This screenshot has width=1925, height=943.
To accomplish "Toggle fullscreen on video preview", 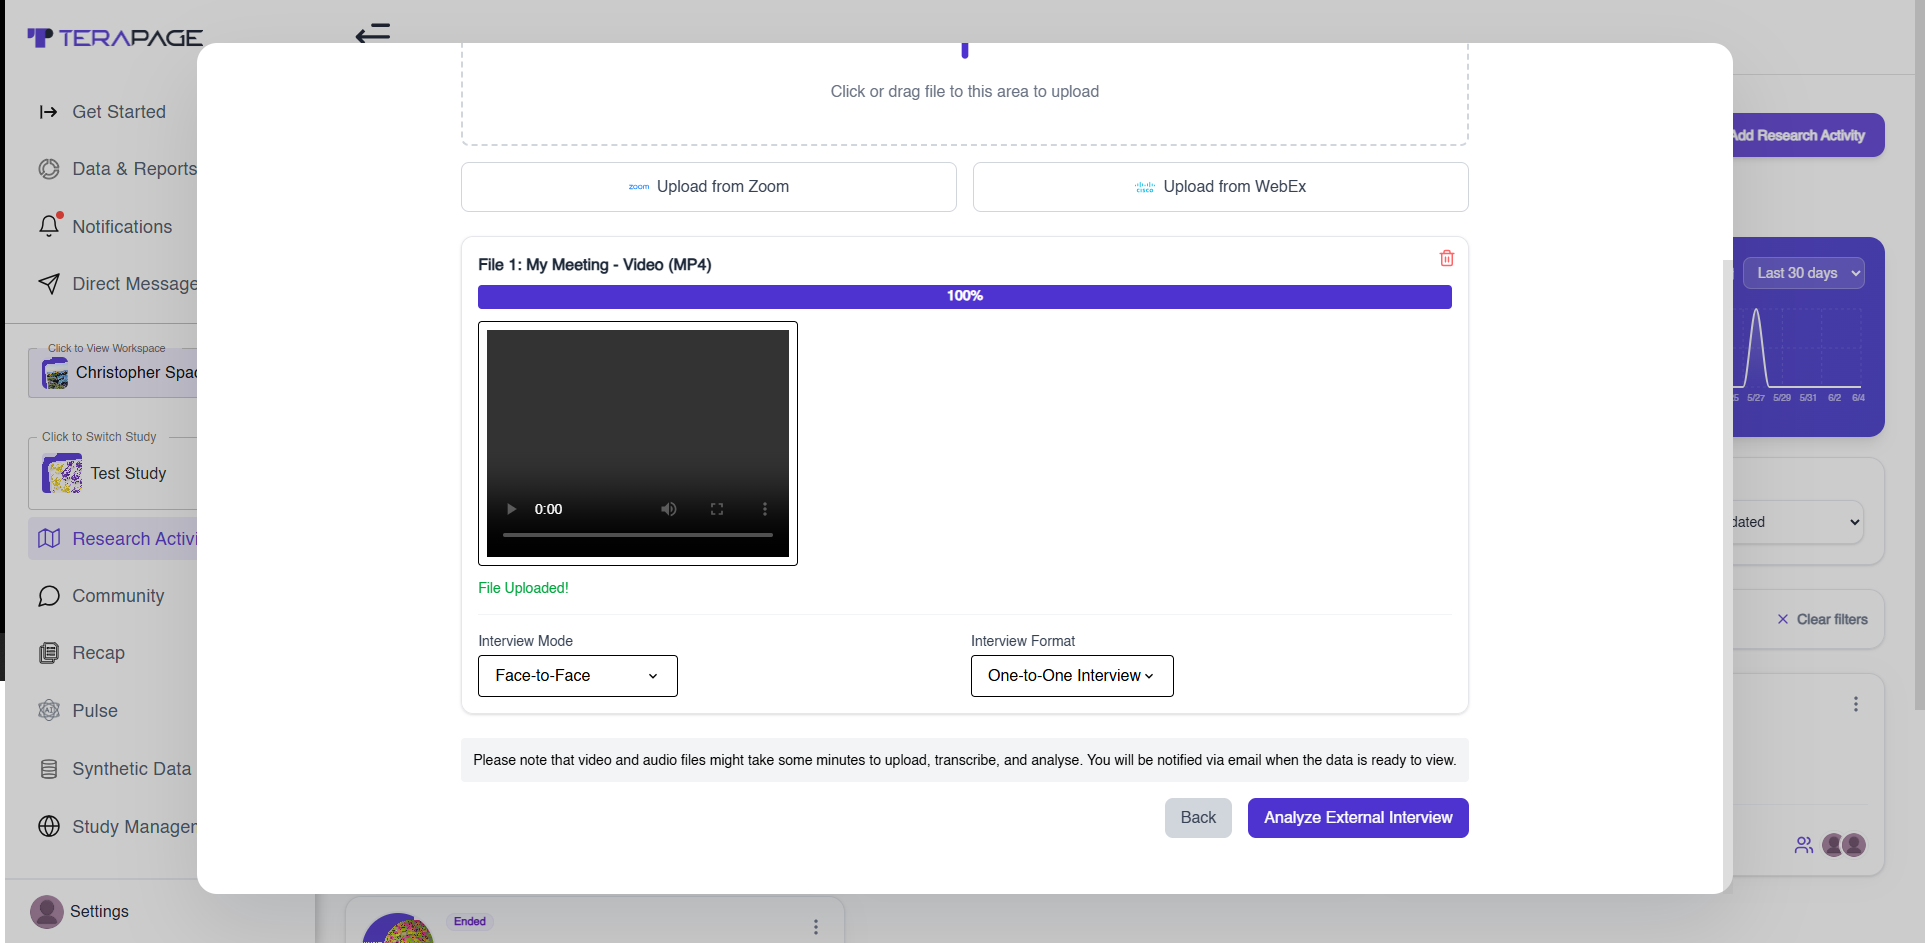I will pos(717,509).
